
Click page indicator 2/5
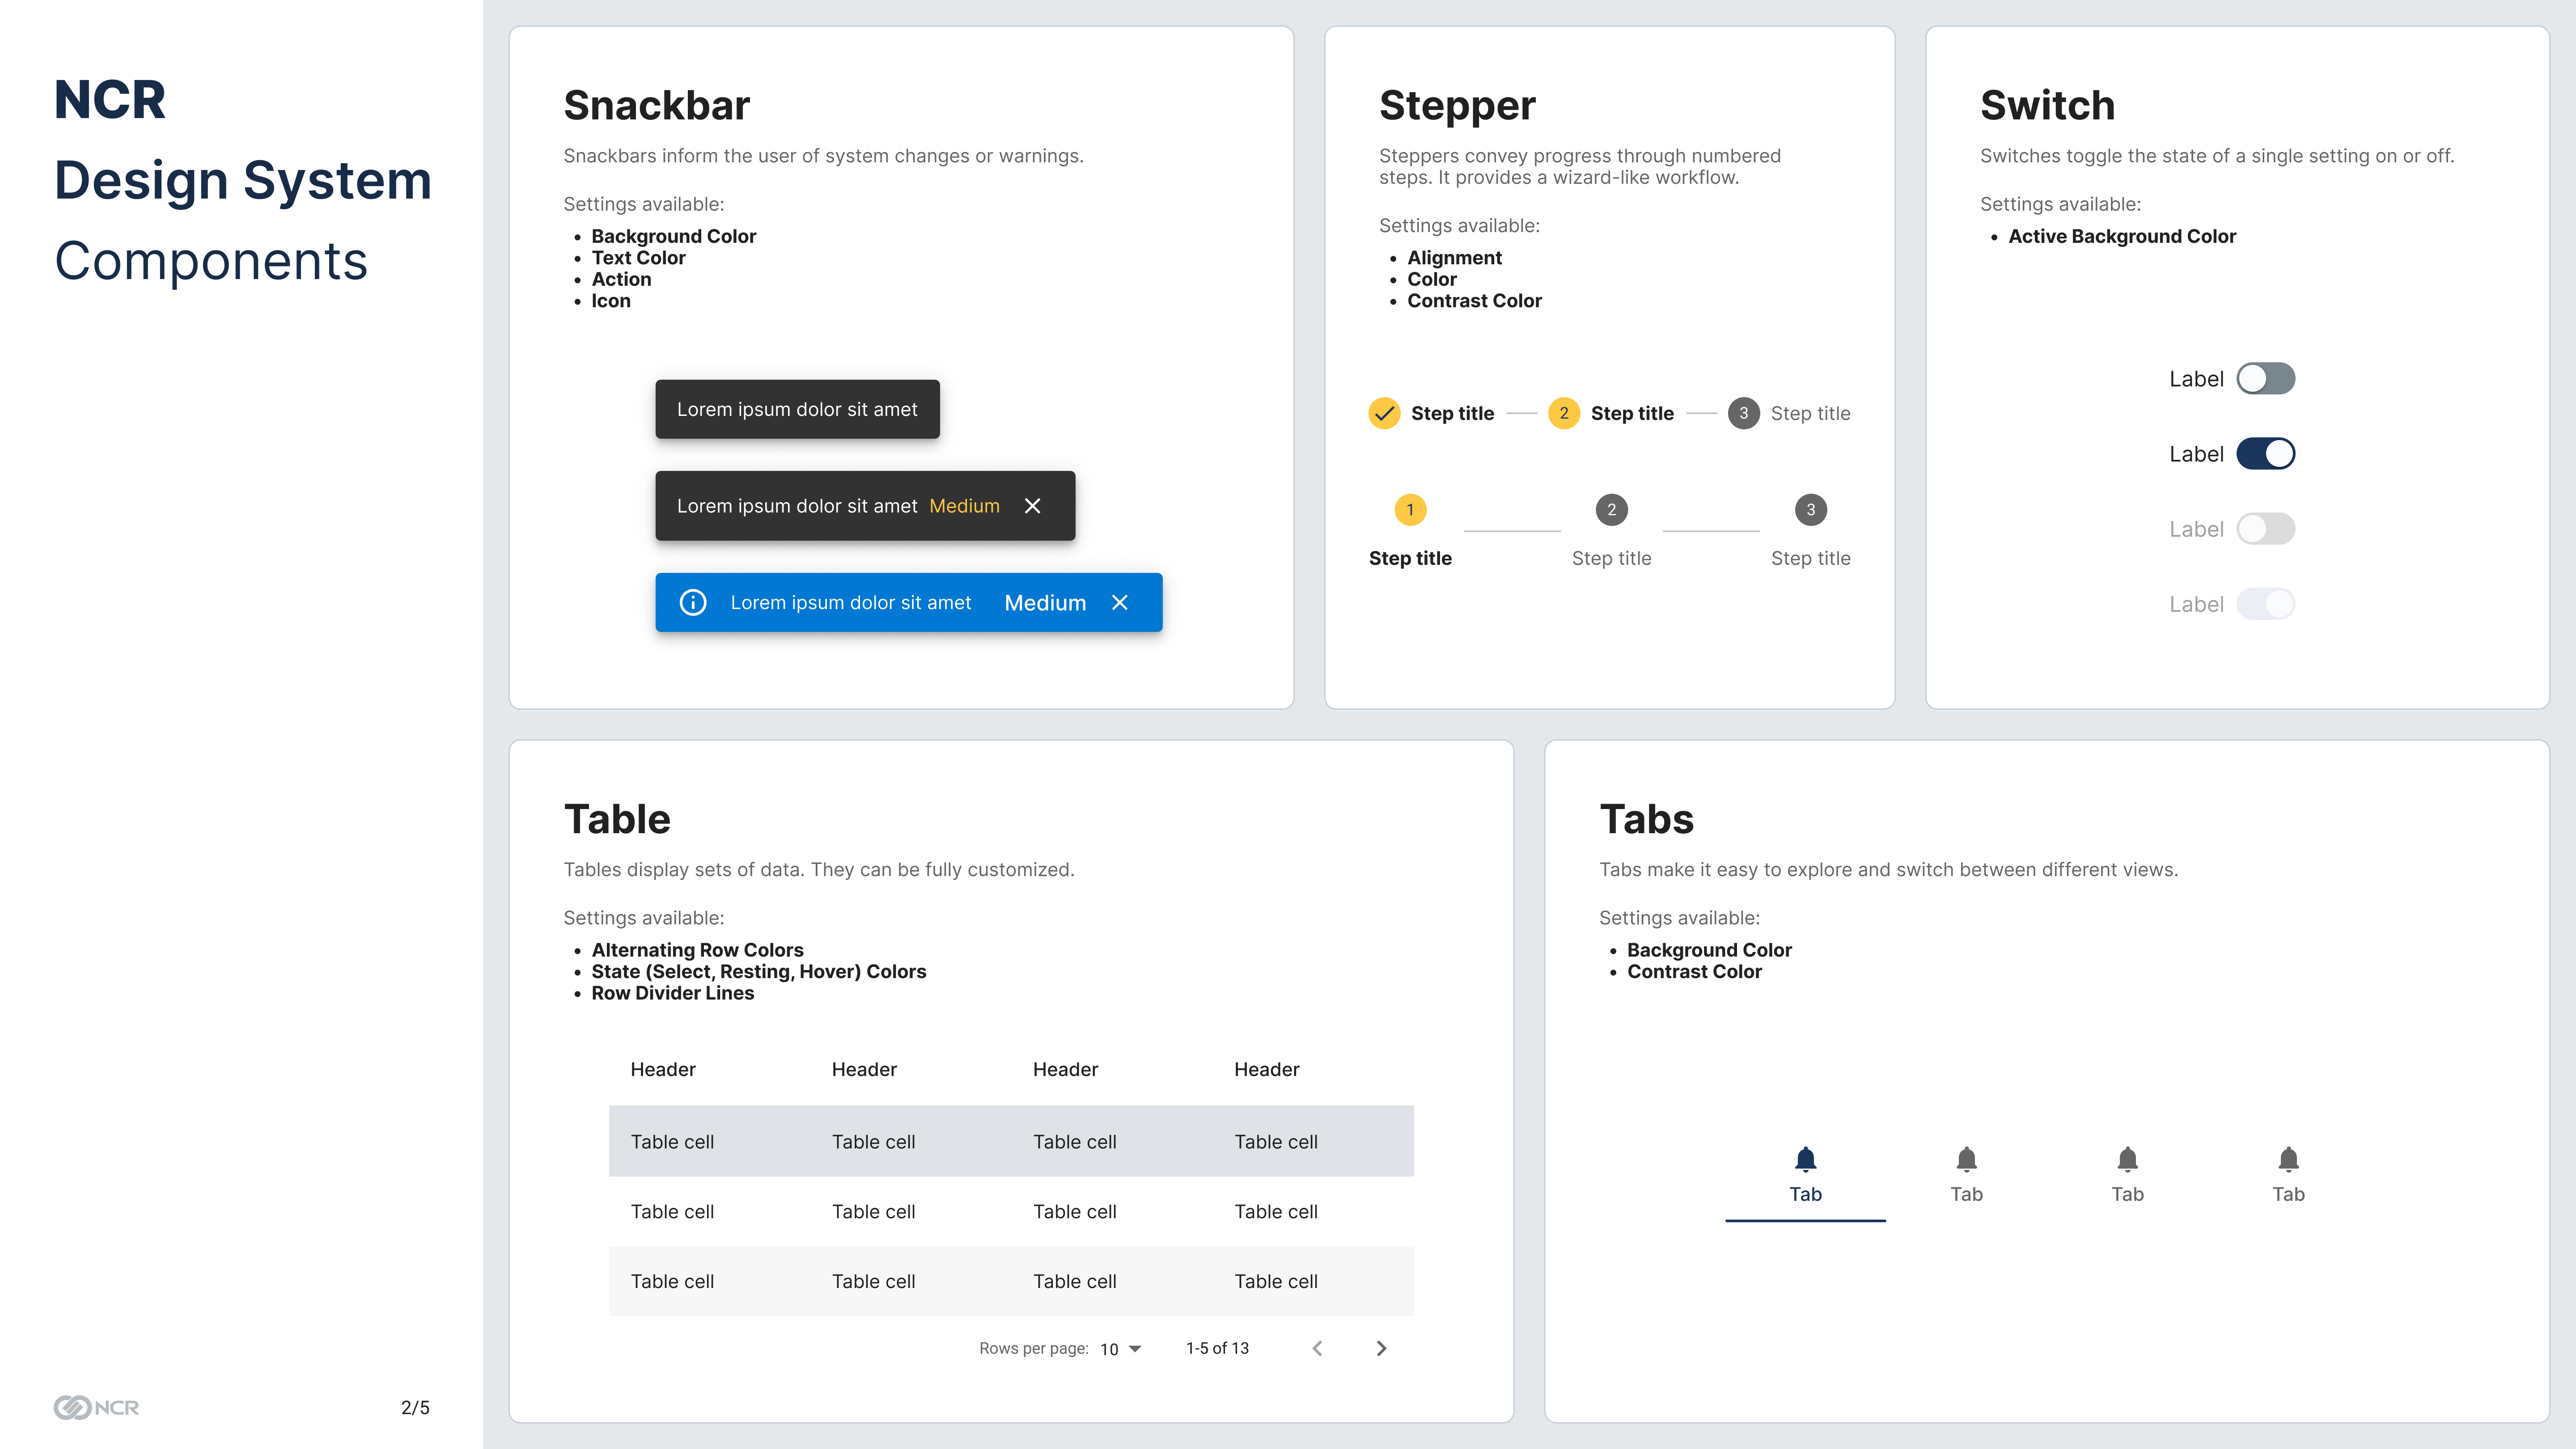415,1407
